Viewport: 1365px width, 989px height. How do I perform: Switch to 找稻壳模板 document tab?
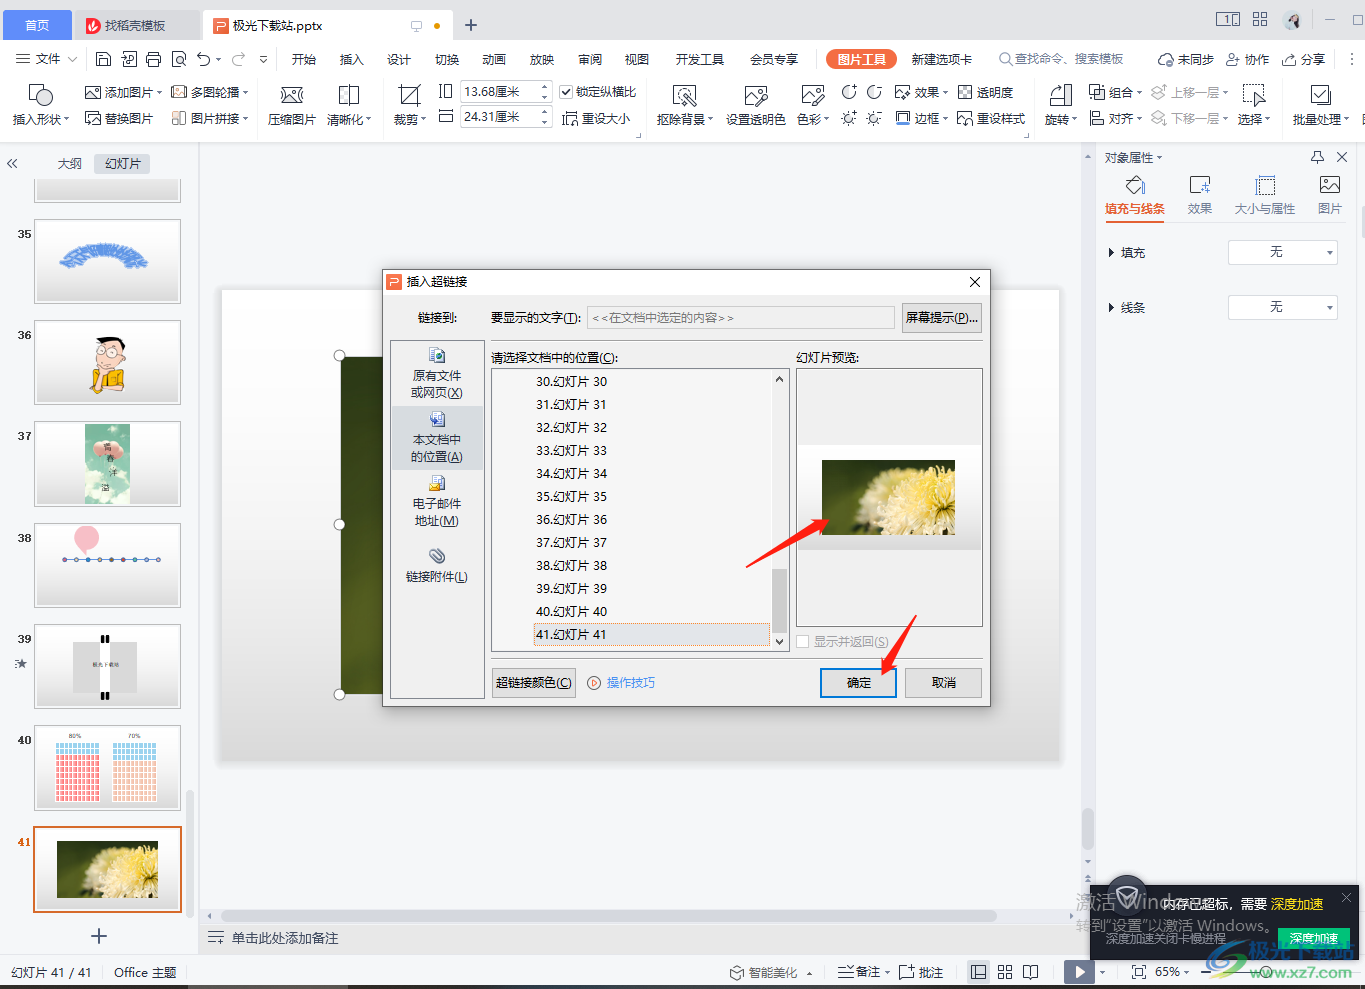tap(136, 25)
